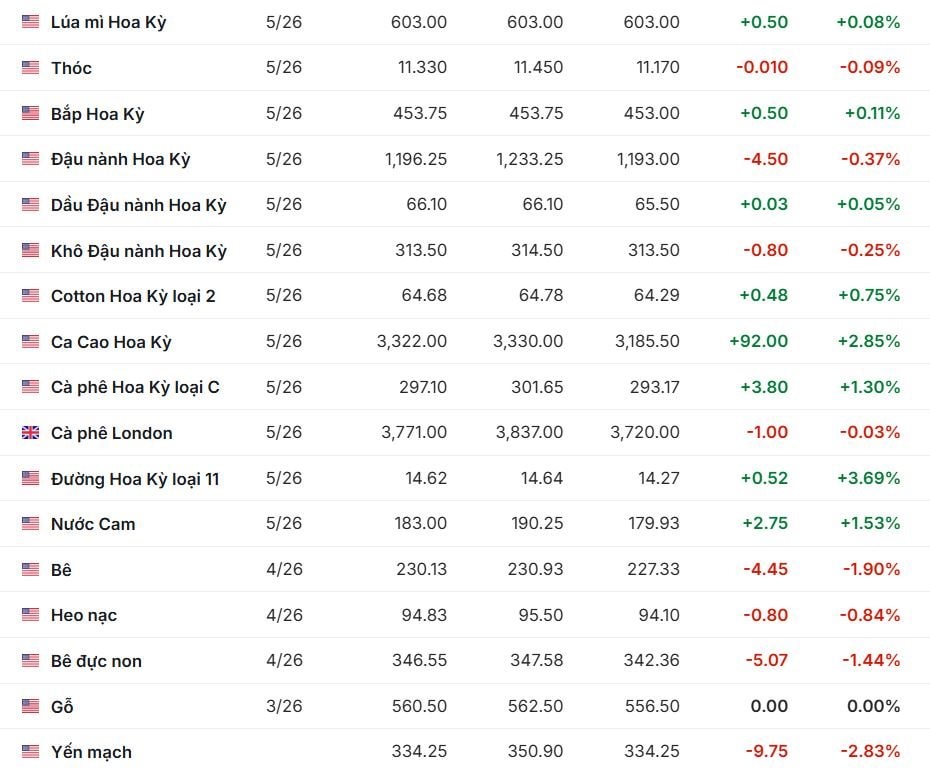Click Ca Cao's +2.85% change value
This screenshot has width=930, height=773.
(870, 341)
